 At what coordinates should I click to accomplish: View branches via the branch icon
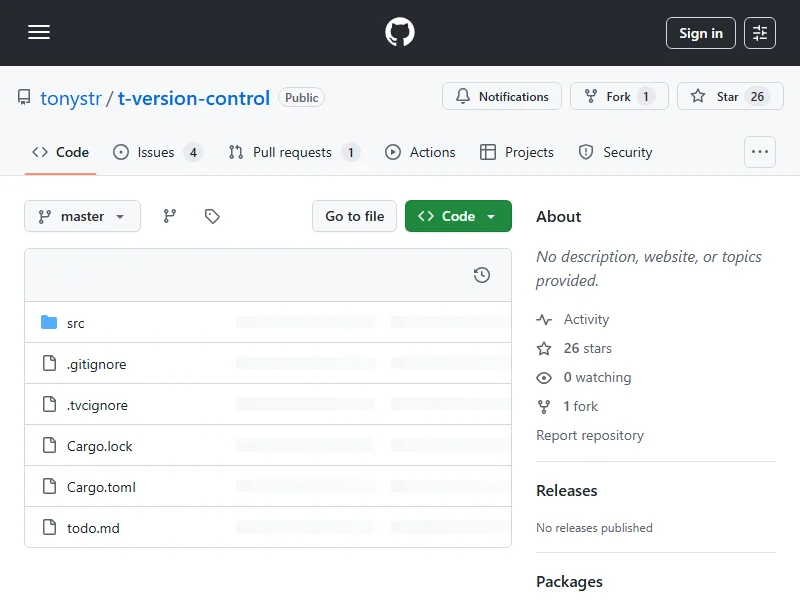point(170,216)
